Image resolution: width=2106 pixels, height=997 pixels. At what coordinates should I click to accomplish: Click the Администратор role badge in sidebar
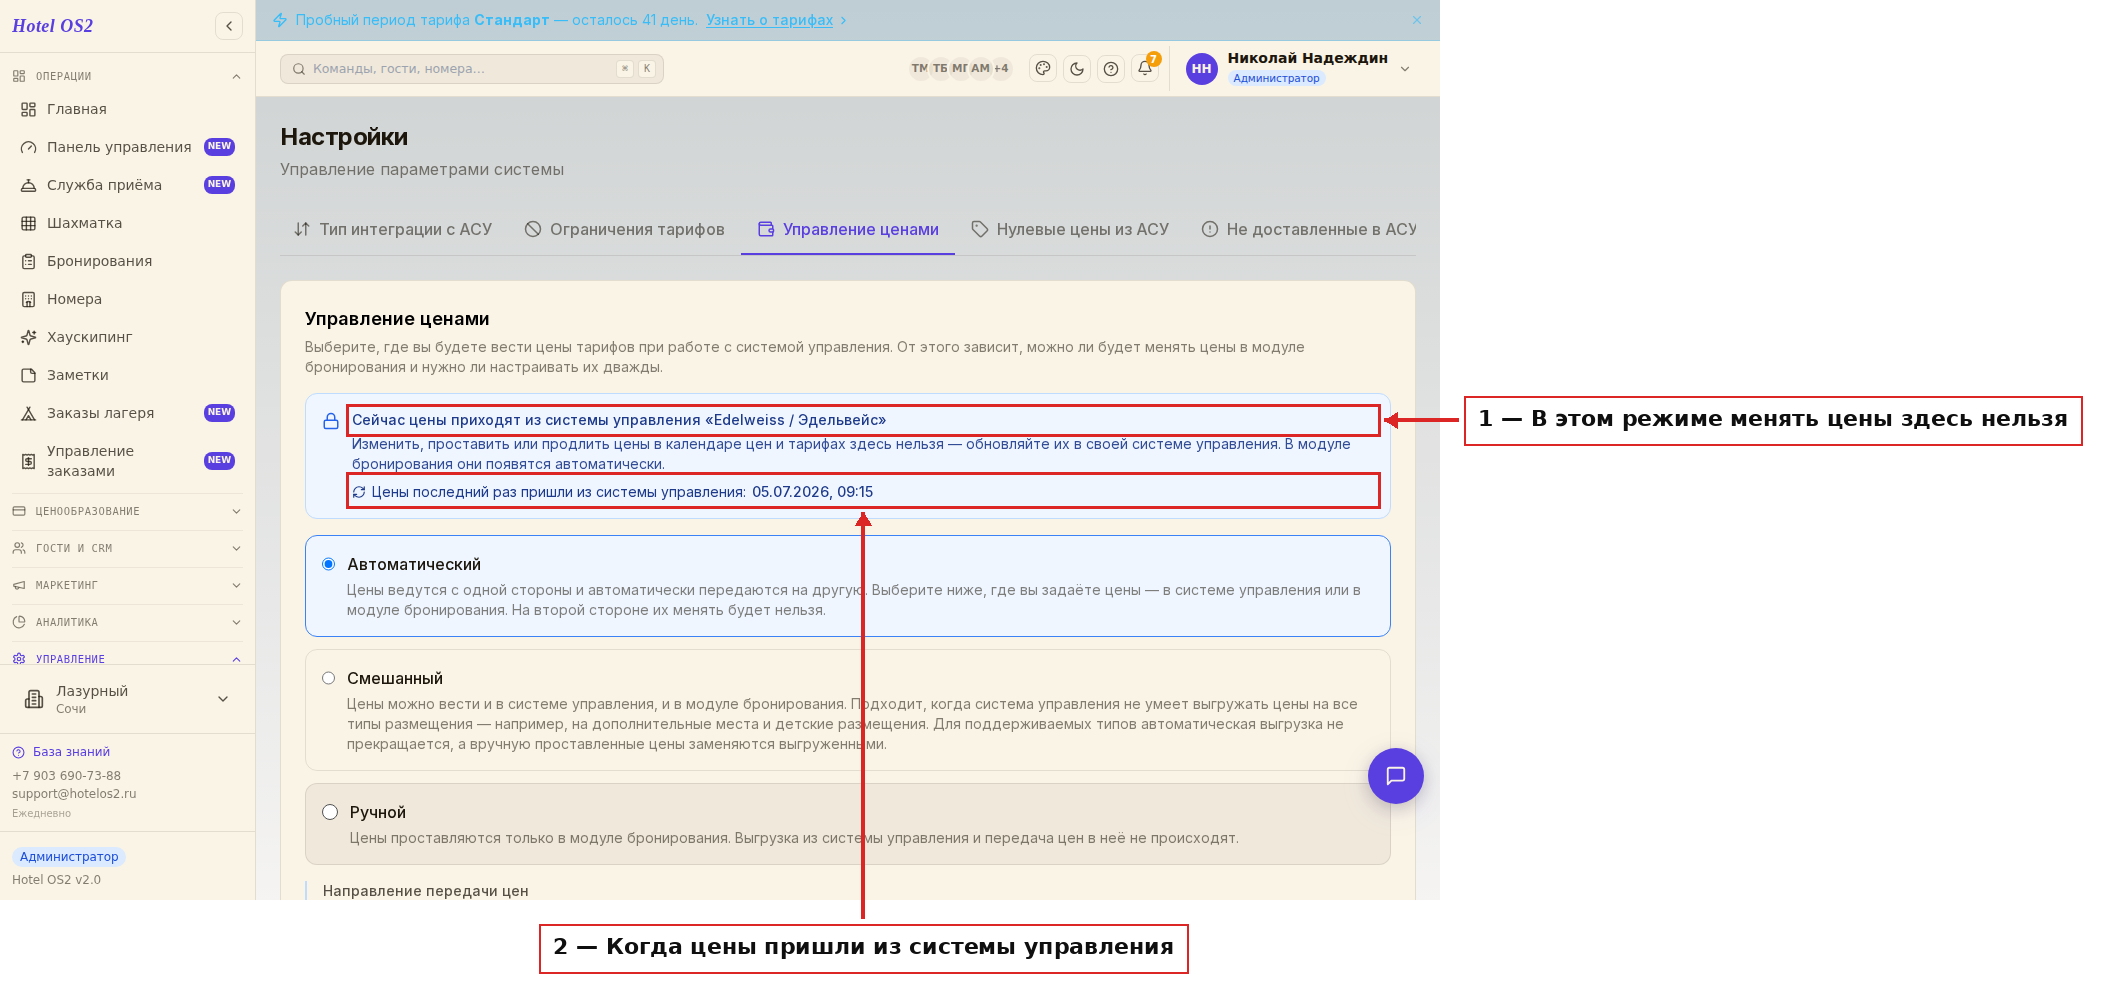(x=69, y=857)
